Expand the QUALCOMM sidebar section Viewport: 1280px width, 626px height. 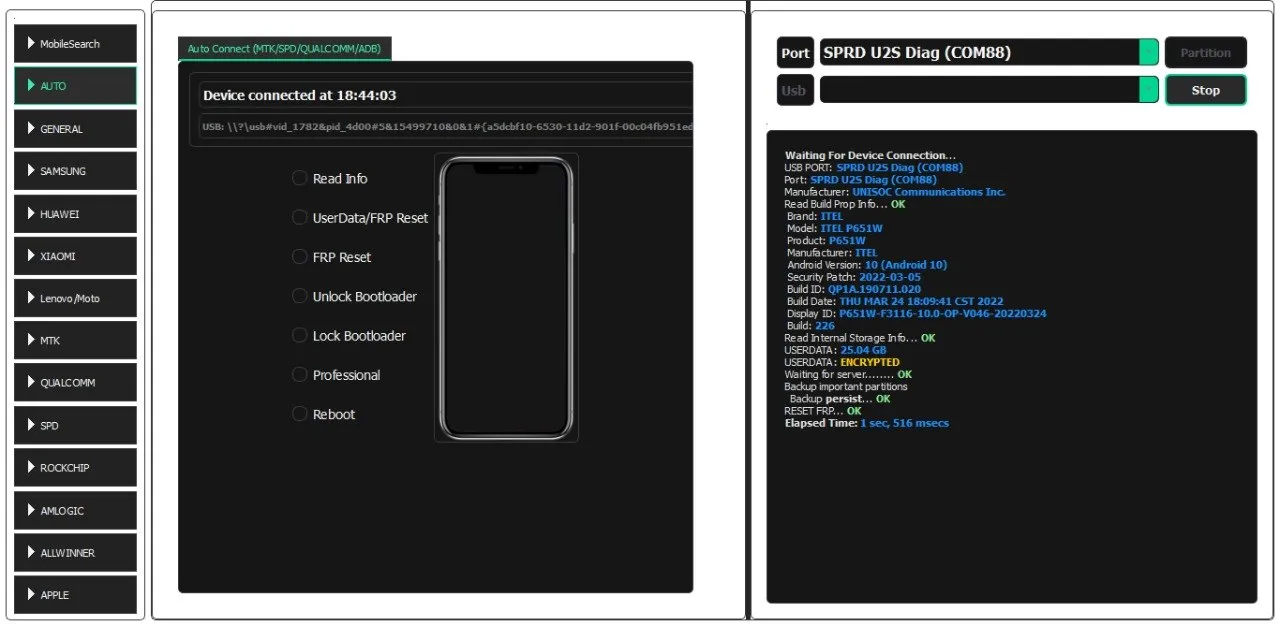click(x=75, y=383)
